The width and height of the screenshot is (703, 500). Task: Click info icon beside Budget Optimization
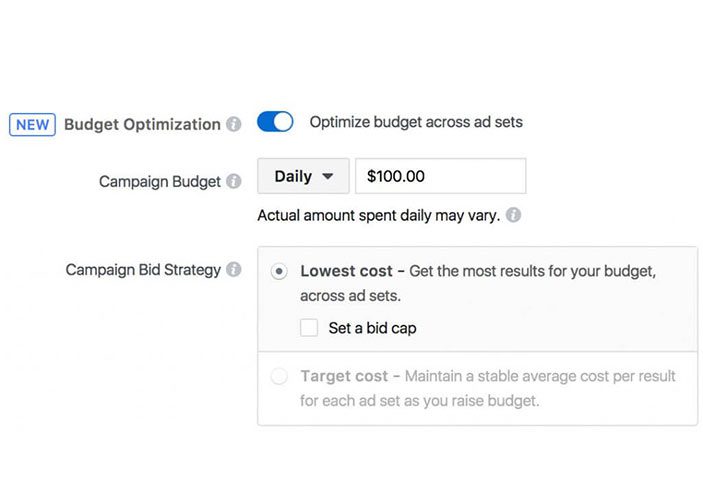coord(233,125)
